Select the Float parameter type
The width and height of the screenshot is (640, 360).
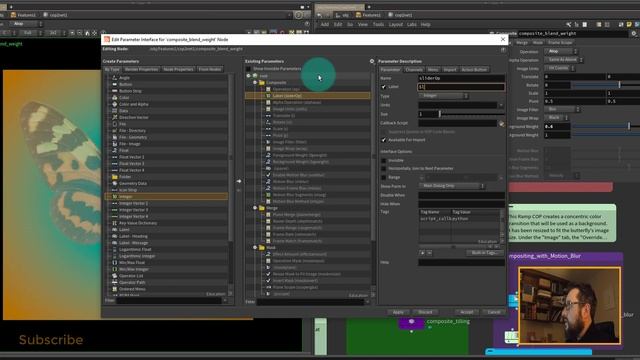click(x=124, y=150)
